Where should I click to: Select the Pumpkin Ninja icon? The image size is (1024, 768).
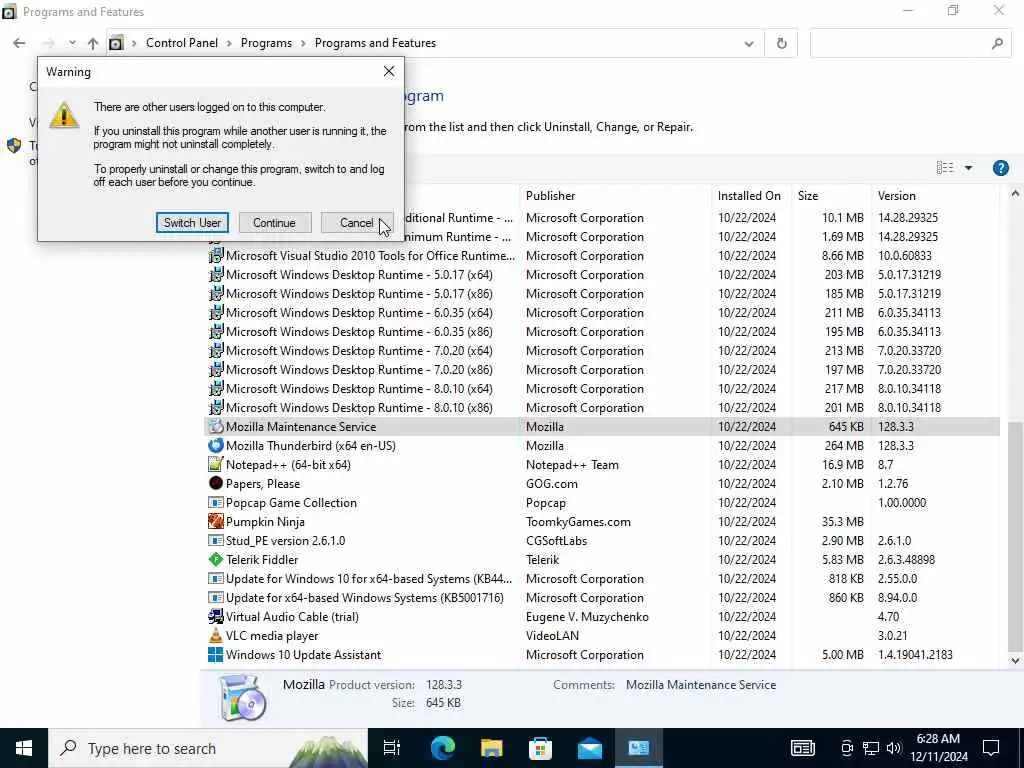(x=216, y=522)
